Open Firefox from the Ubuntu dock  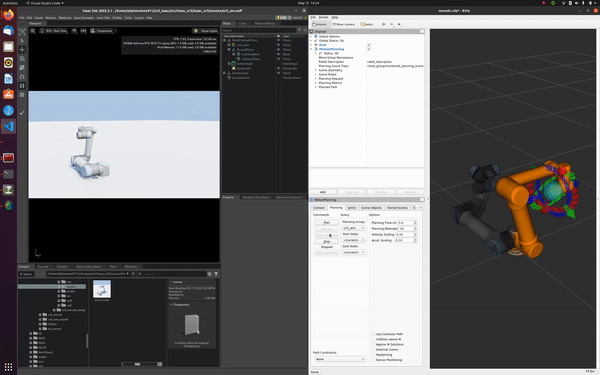(x=8, y=15)
